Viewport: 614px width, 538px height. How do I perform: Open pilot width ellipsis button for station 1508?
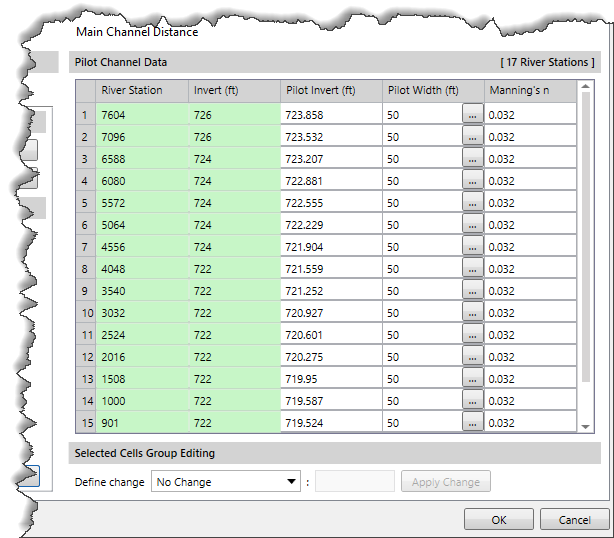(x=473, y=378)
